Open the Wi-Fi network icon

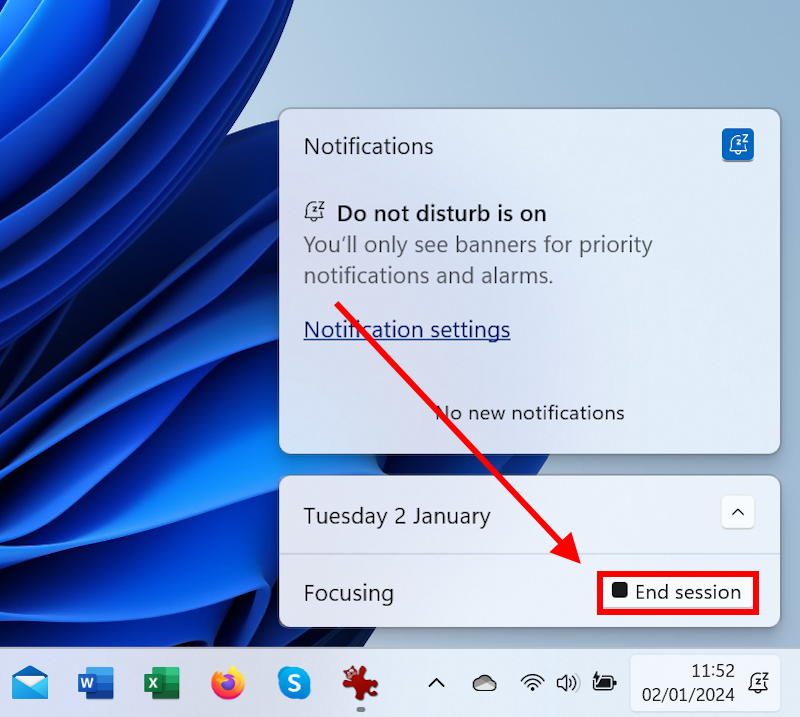coord(532,683)
